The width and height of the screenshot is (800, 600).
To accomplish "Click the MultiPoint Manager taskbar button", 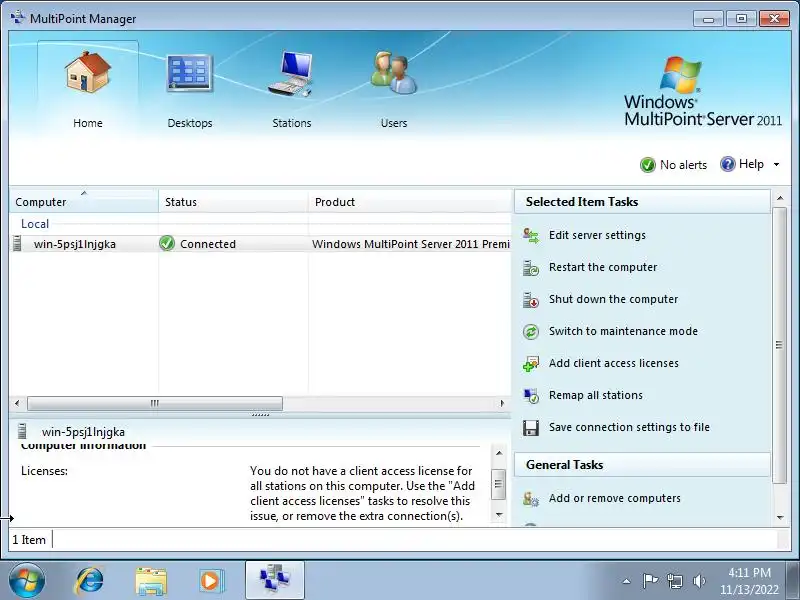I will [x=275, y=580].
